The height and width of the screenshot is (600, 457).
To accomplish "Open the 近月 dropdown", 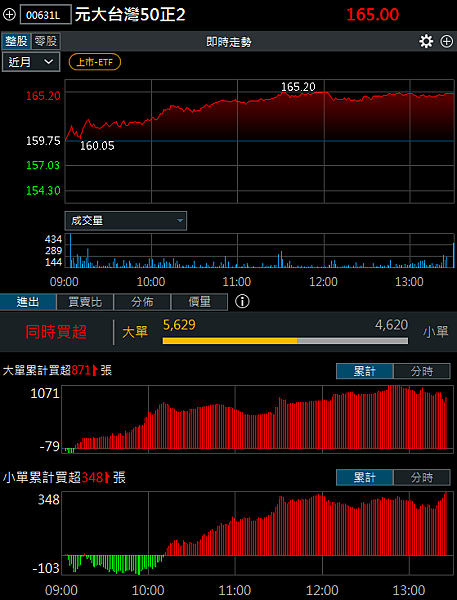I will pos(31,62).
